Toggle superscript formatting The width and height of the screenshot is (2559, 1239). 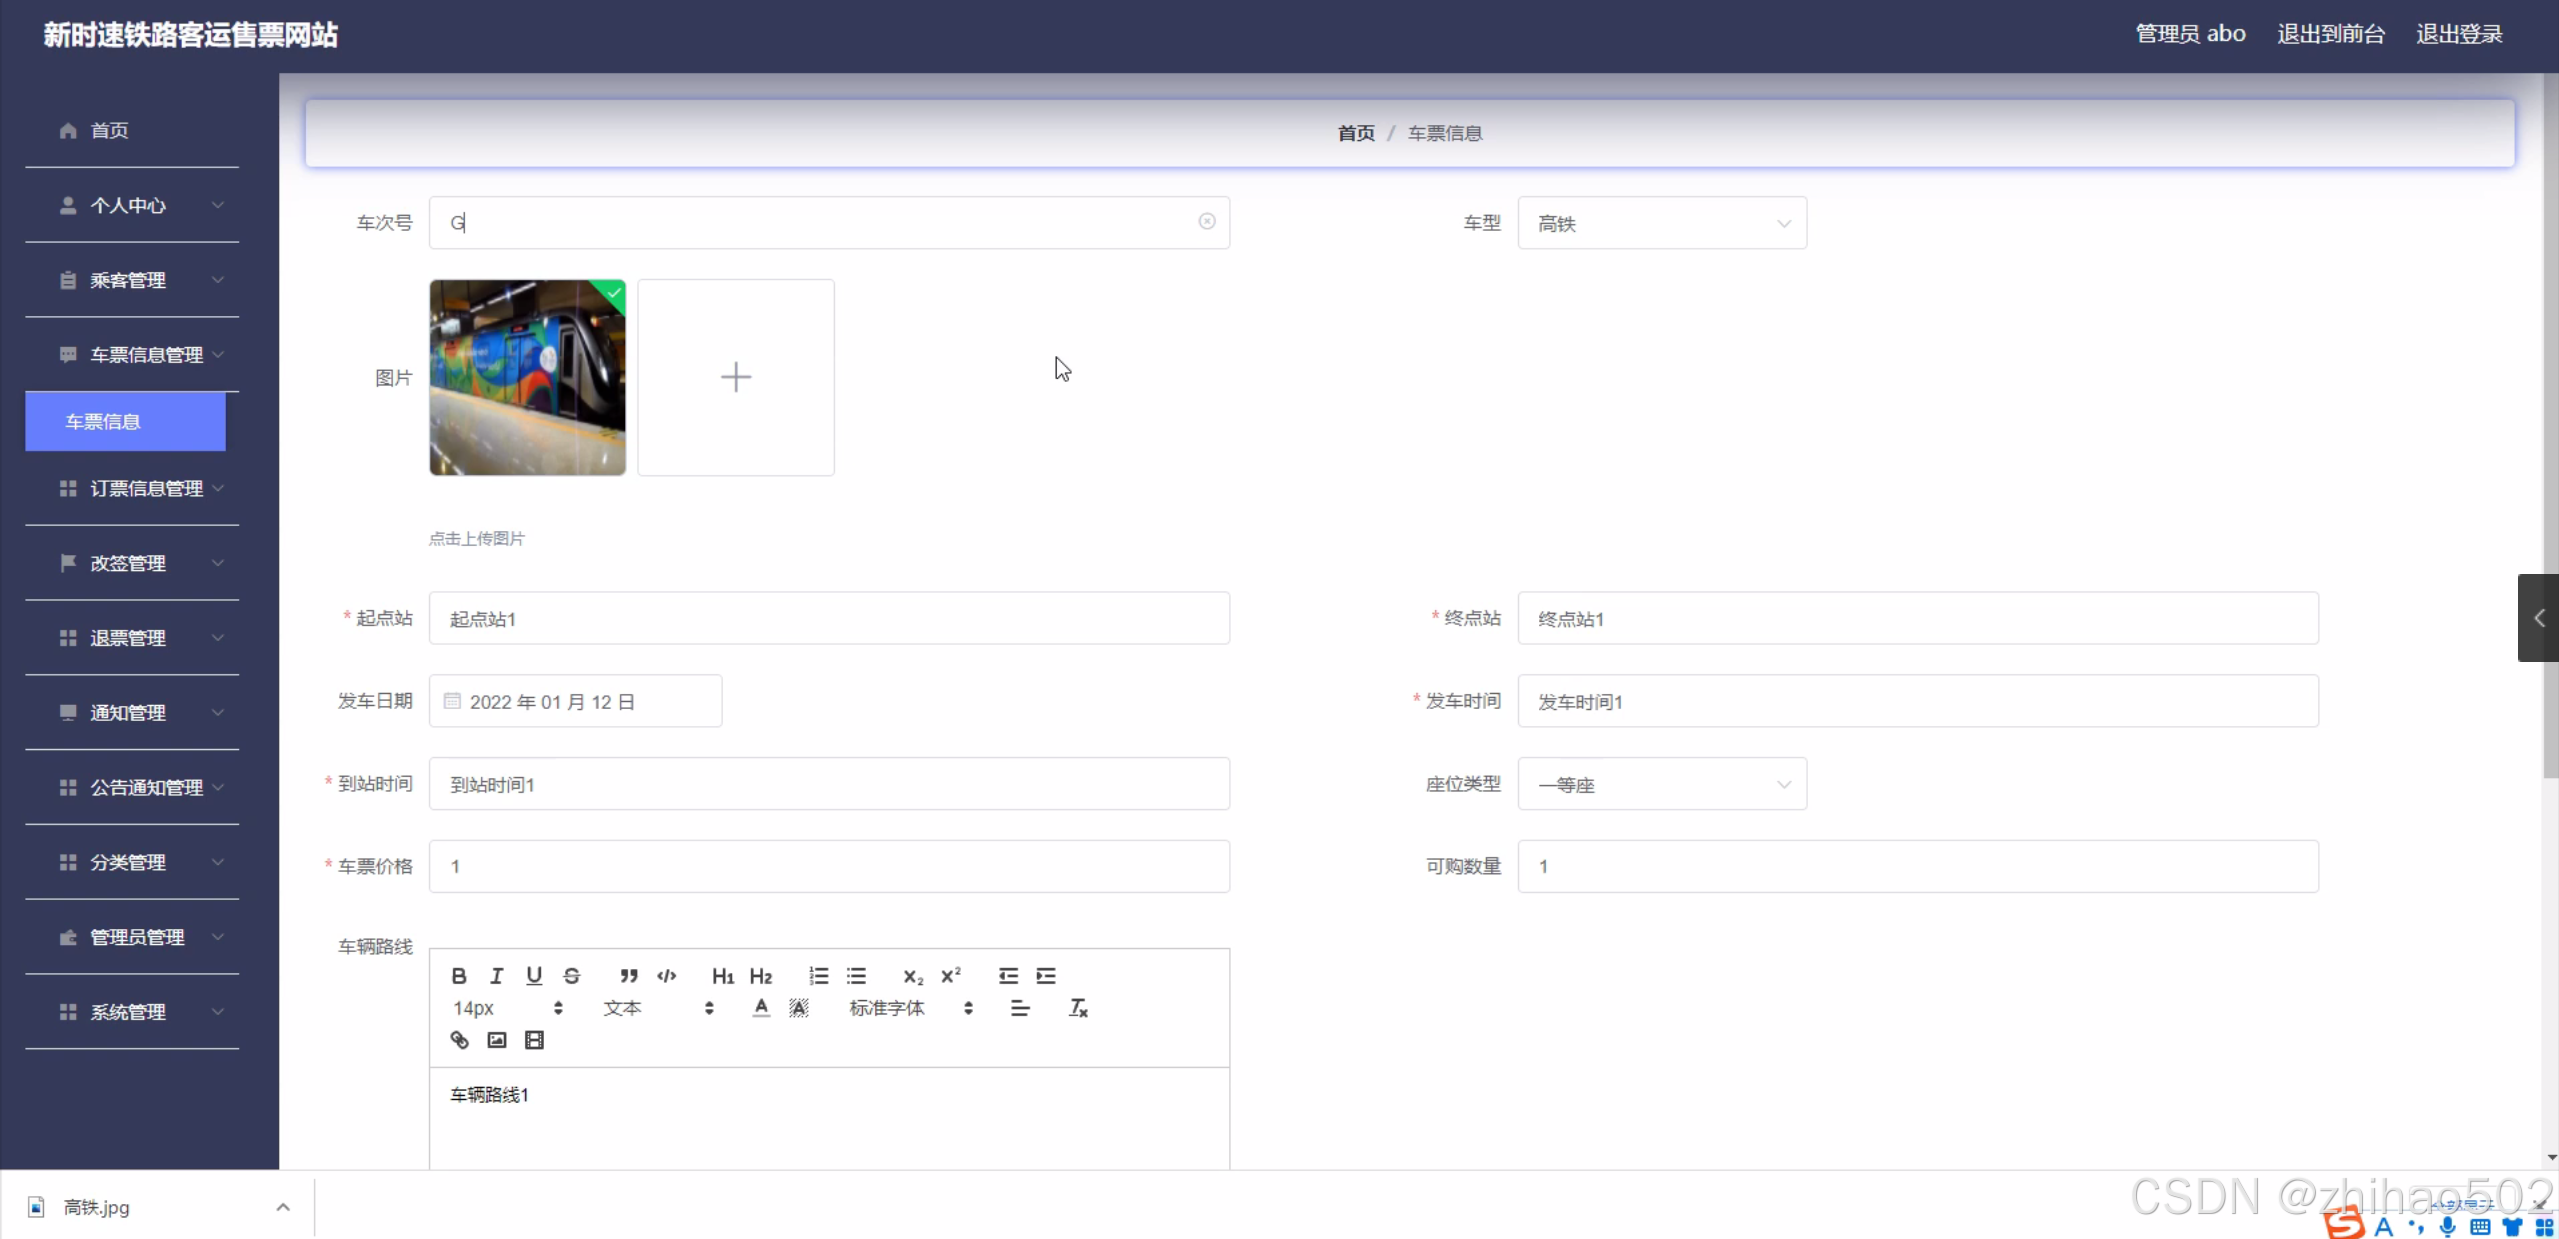click(950, 976)
